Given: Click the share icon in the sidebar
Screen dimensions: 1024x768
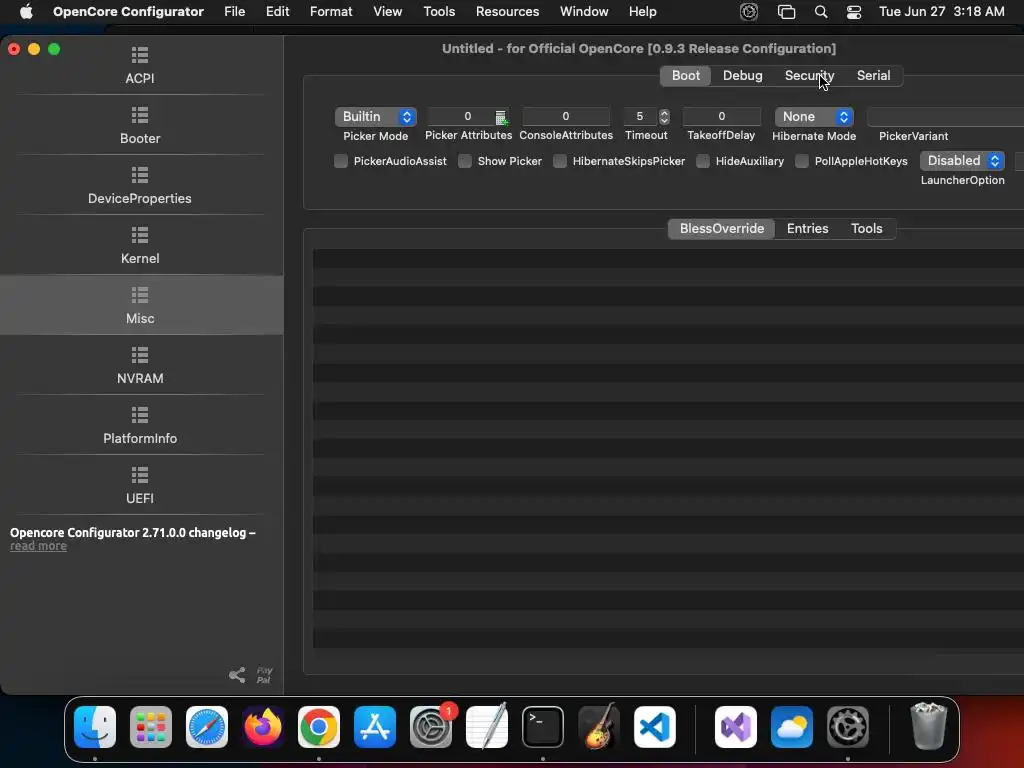Looking at the screenshot, I should click(237, 675).
